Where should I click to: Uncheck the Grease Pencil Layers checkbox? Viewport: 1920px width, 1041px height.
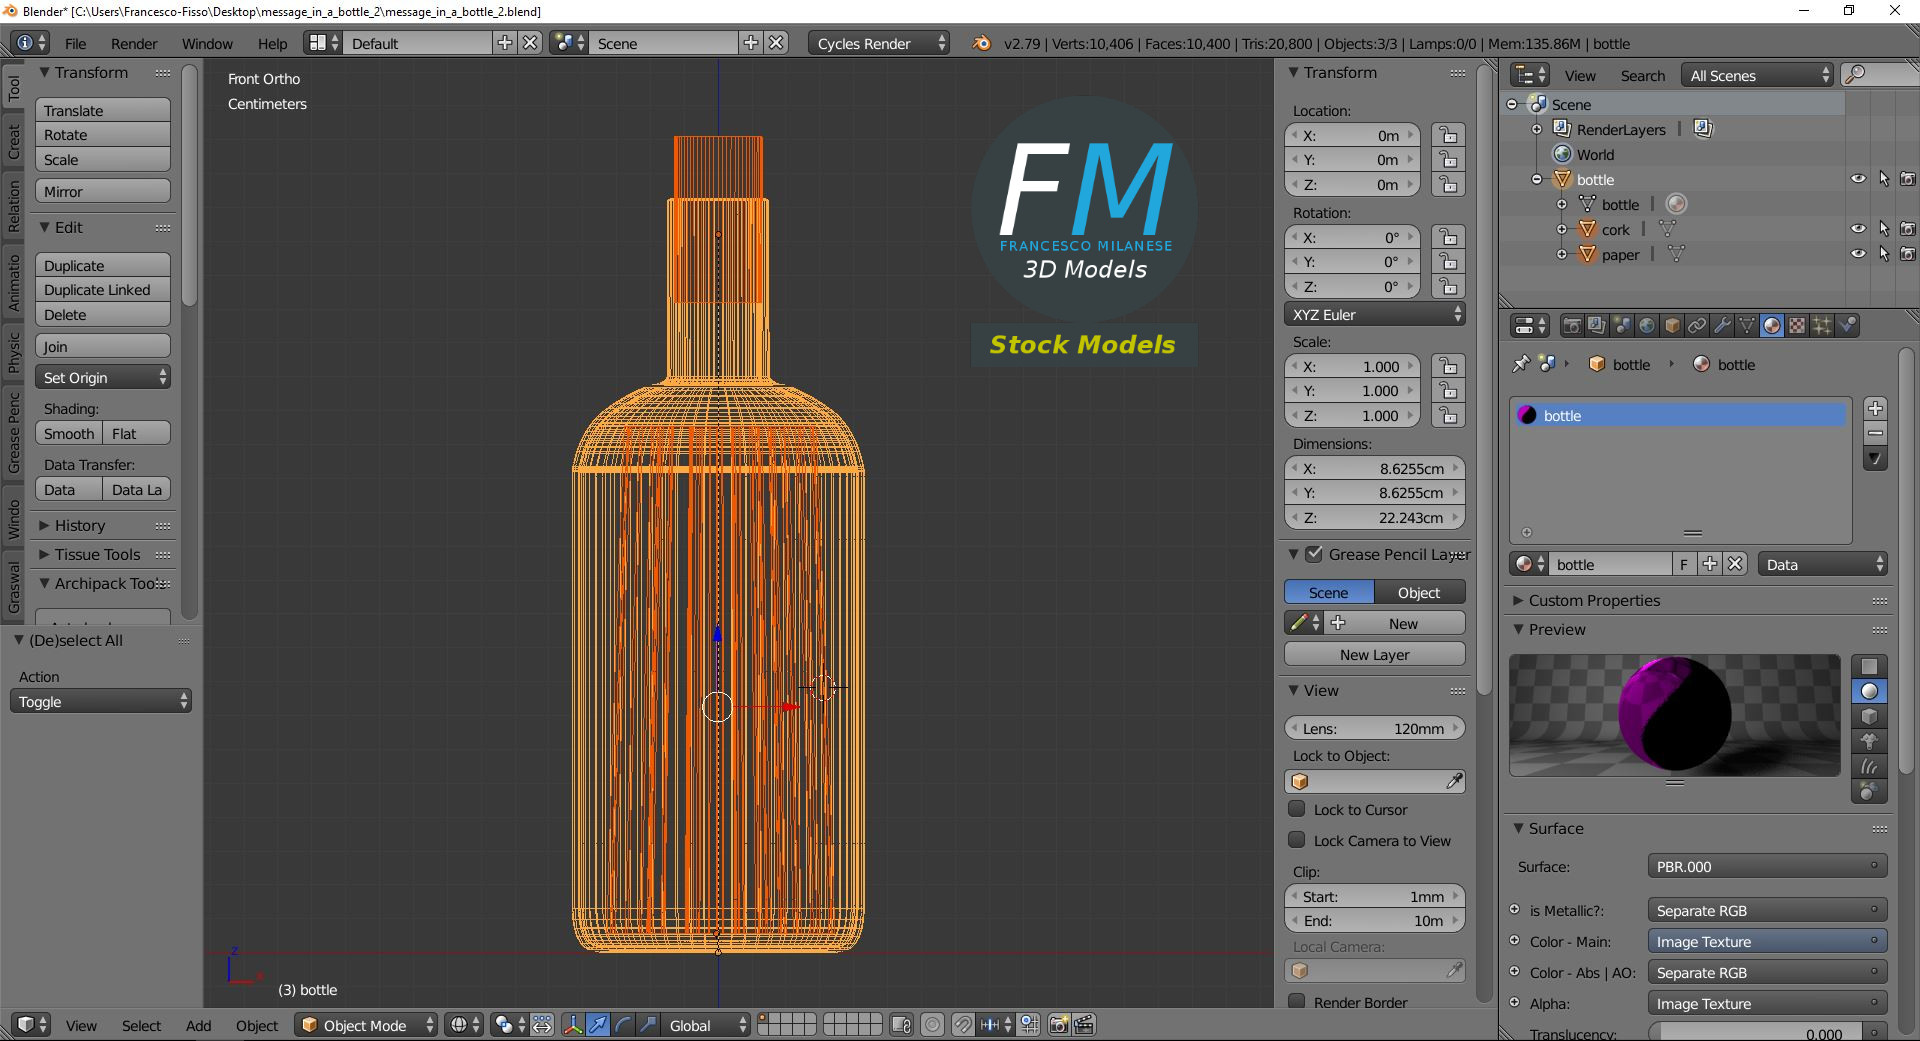click(x=1314, y=554)
